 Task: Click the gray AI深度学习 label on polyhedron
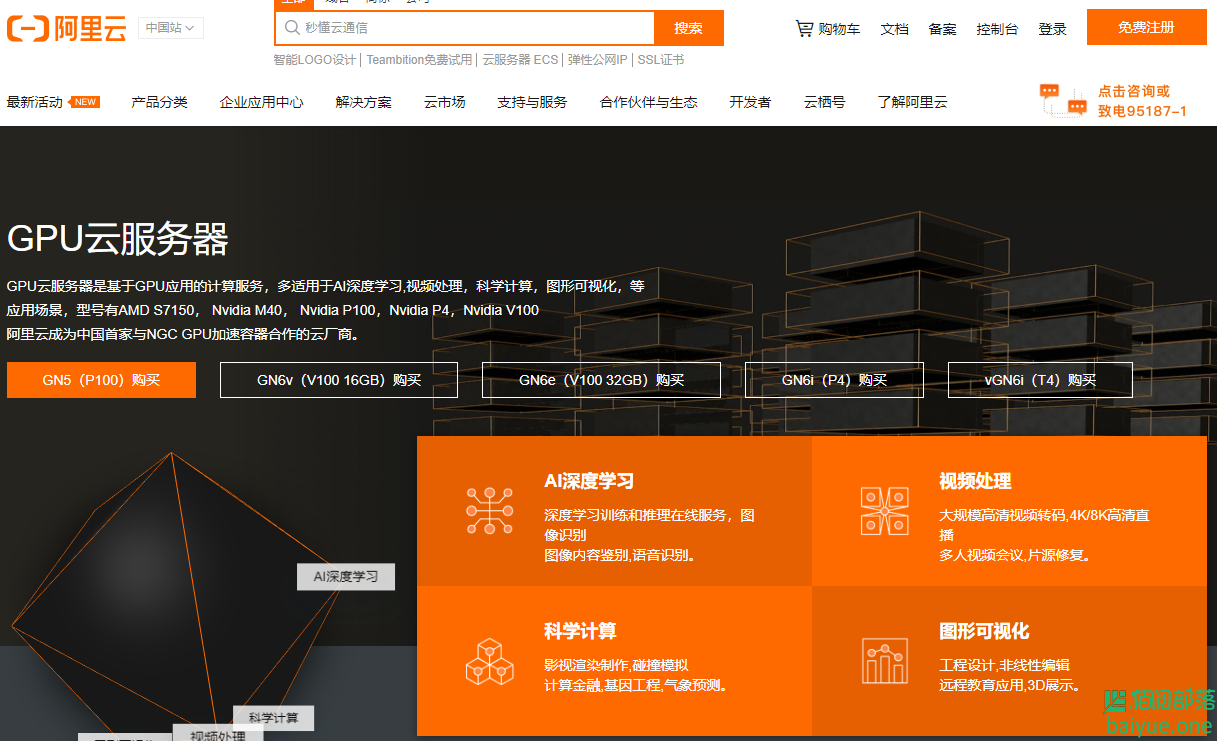[346, 577]
